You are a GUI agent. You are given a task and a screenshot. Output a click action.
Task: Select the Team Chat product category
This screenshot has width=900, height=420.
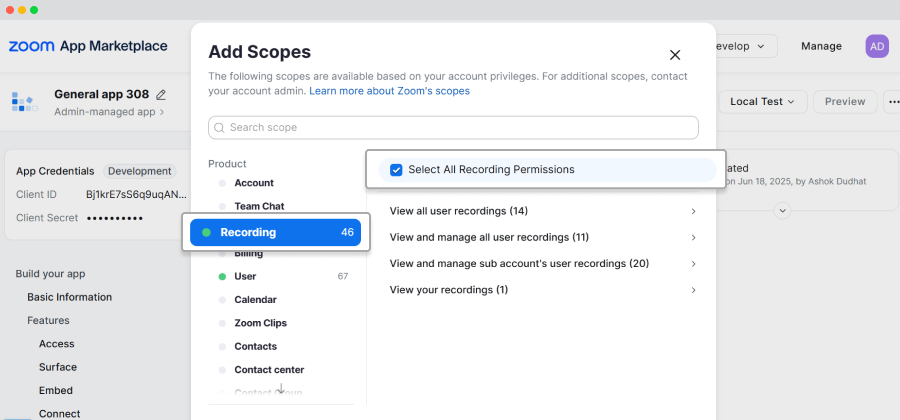[259, 206]
